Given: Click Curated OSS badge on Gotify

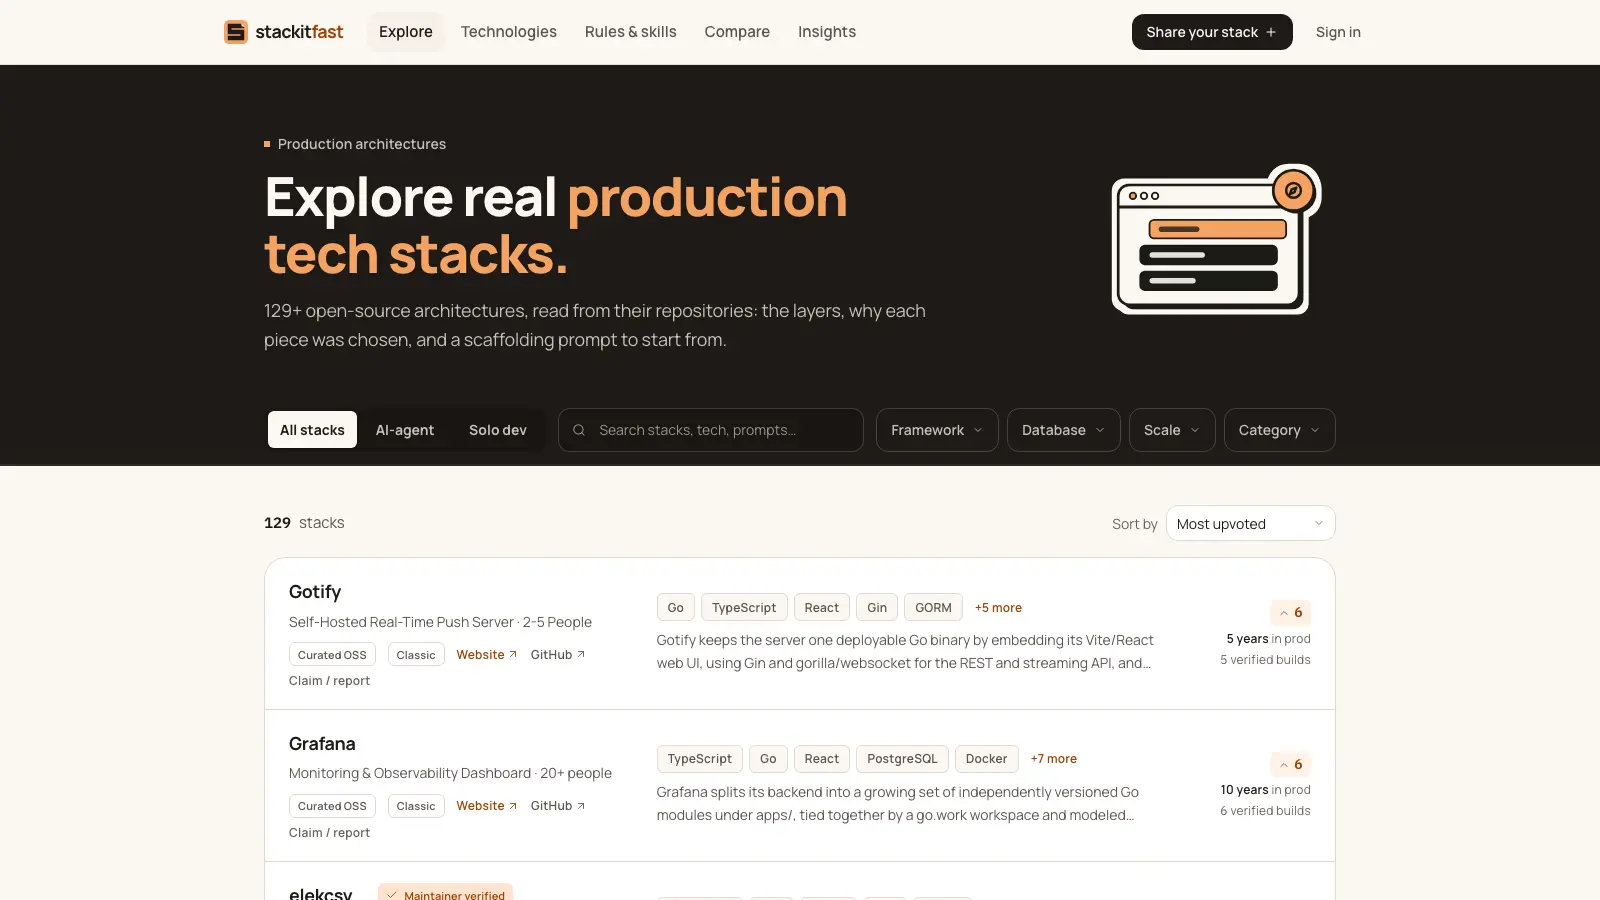Looking at the screenshot, I should [332, 655].
